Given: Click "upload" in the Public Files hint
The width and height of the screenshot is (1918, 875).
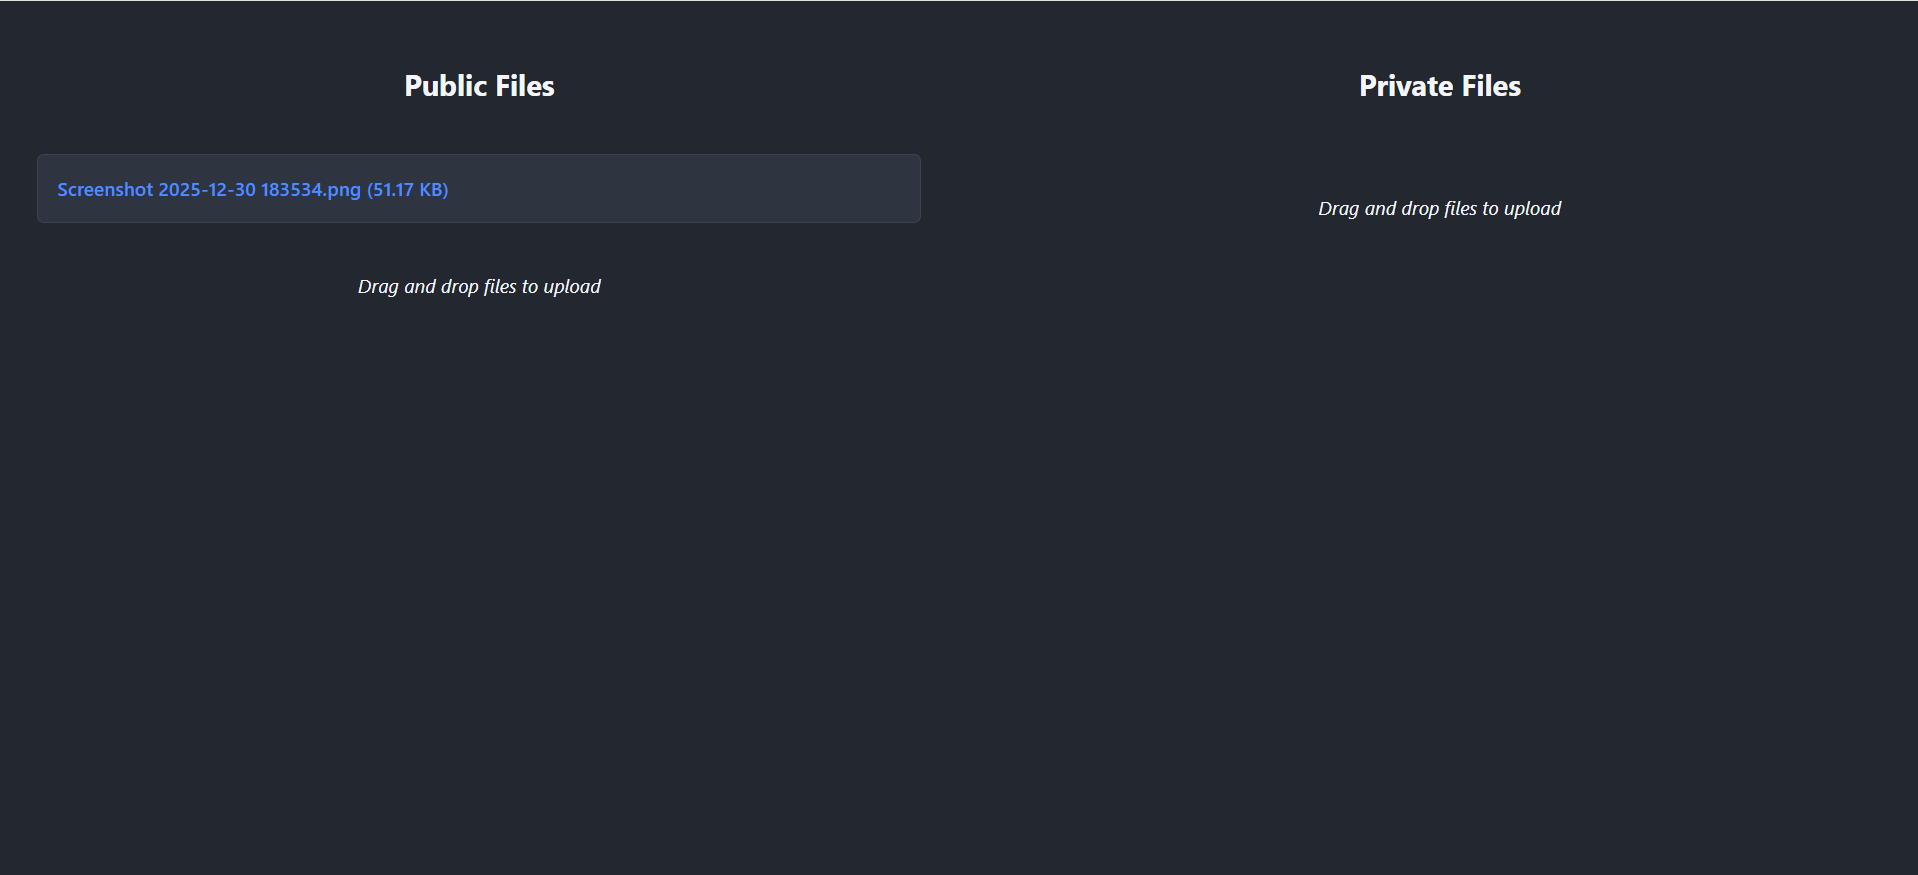Looking at the screenshot, I should click(x=572, y=287).
